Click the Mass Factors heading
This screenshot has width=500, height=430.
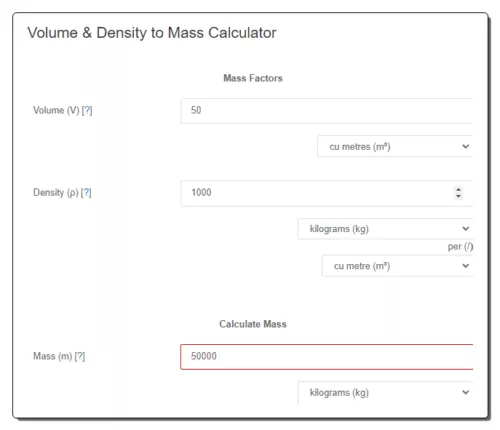coord(253,78)
